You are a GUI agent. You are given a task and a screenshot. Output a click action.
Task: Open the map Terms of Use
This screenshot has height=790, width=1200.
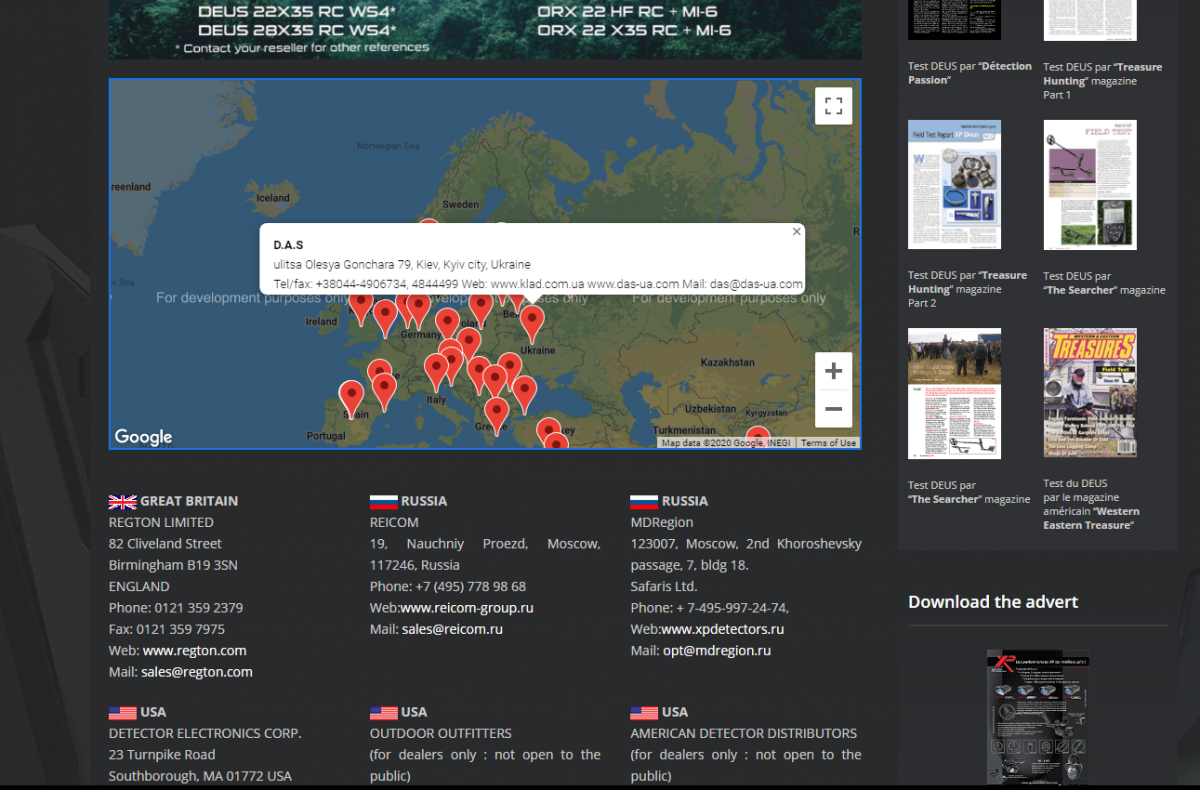pyautogui.click(x=828, y=443)
